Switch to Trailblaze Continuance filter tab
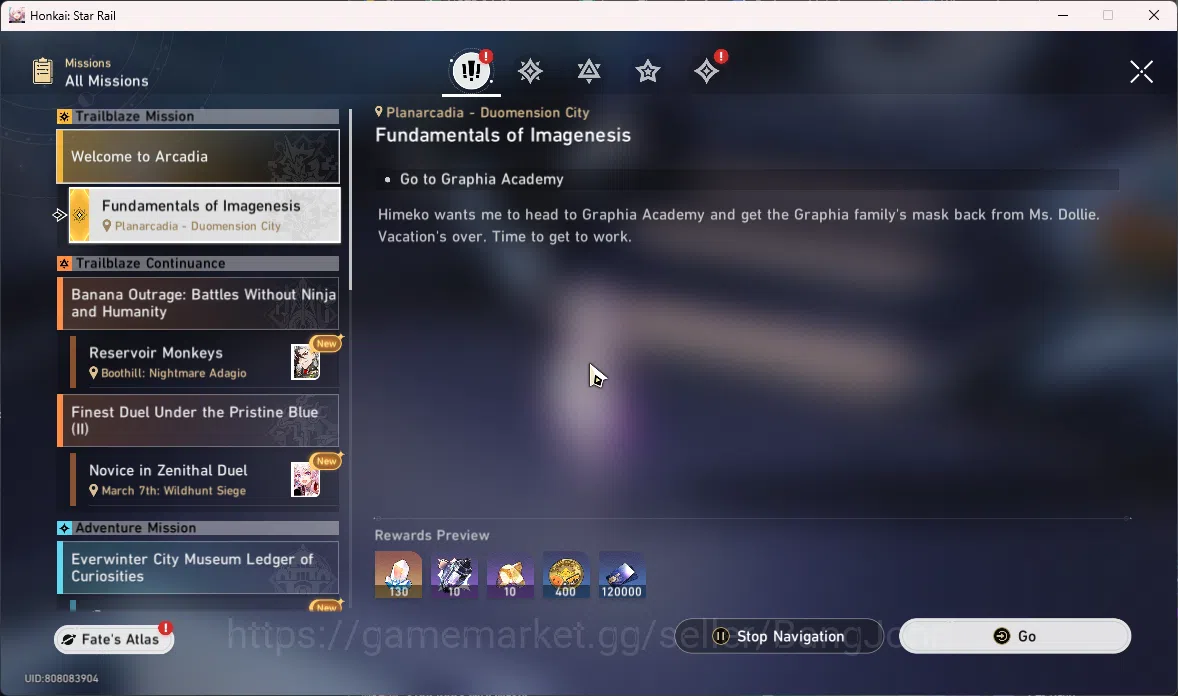Viewport: 1178px width, 696px height. pyautogui.click(x=589, y=71)
